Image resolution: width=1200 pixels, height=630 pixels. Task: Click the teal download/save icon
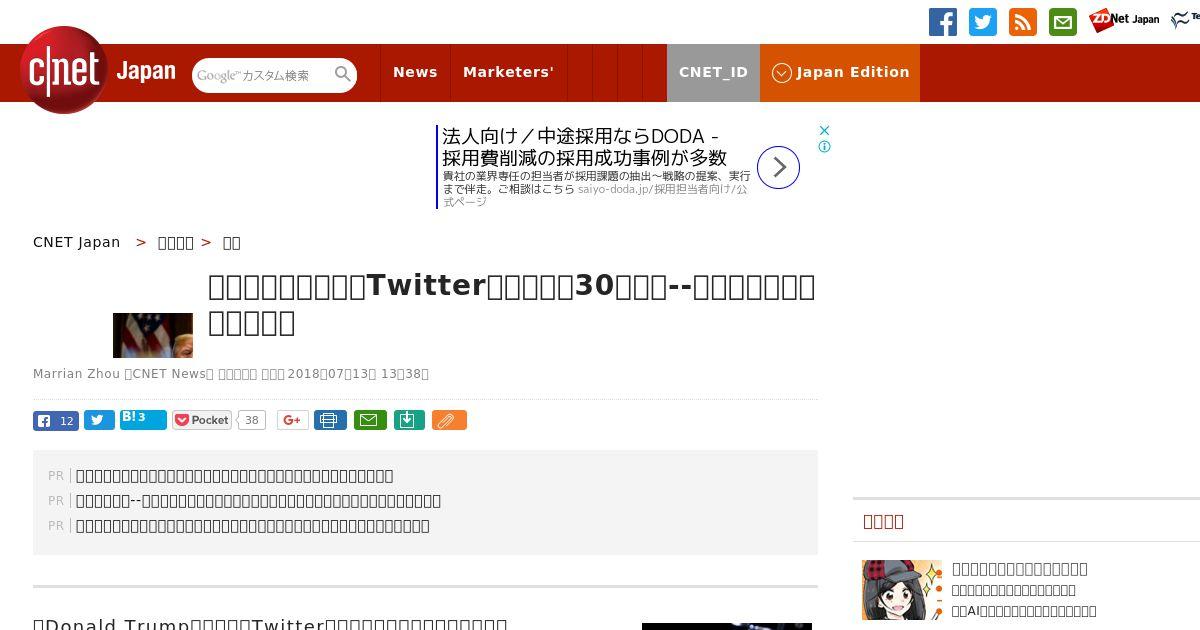(409, 420)
